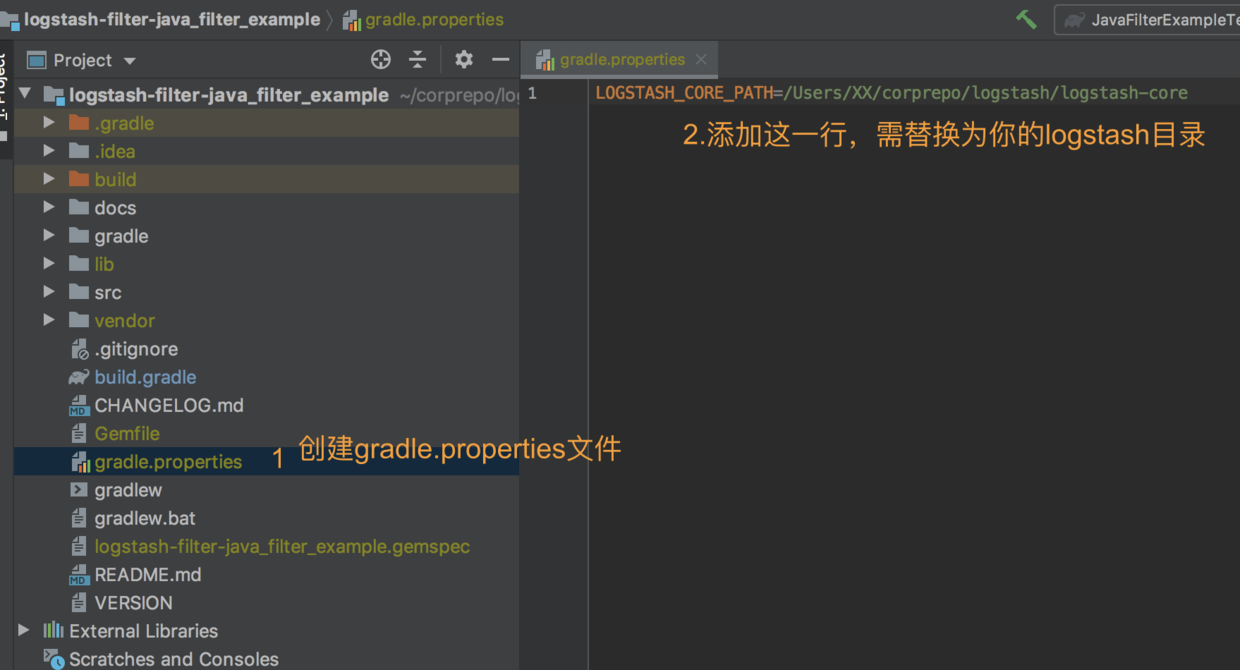Open build.gradle file
The image size is (1240, 670).
(x=145, y=377)
